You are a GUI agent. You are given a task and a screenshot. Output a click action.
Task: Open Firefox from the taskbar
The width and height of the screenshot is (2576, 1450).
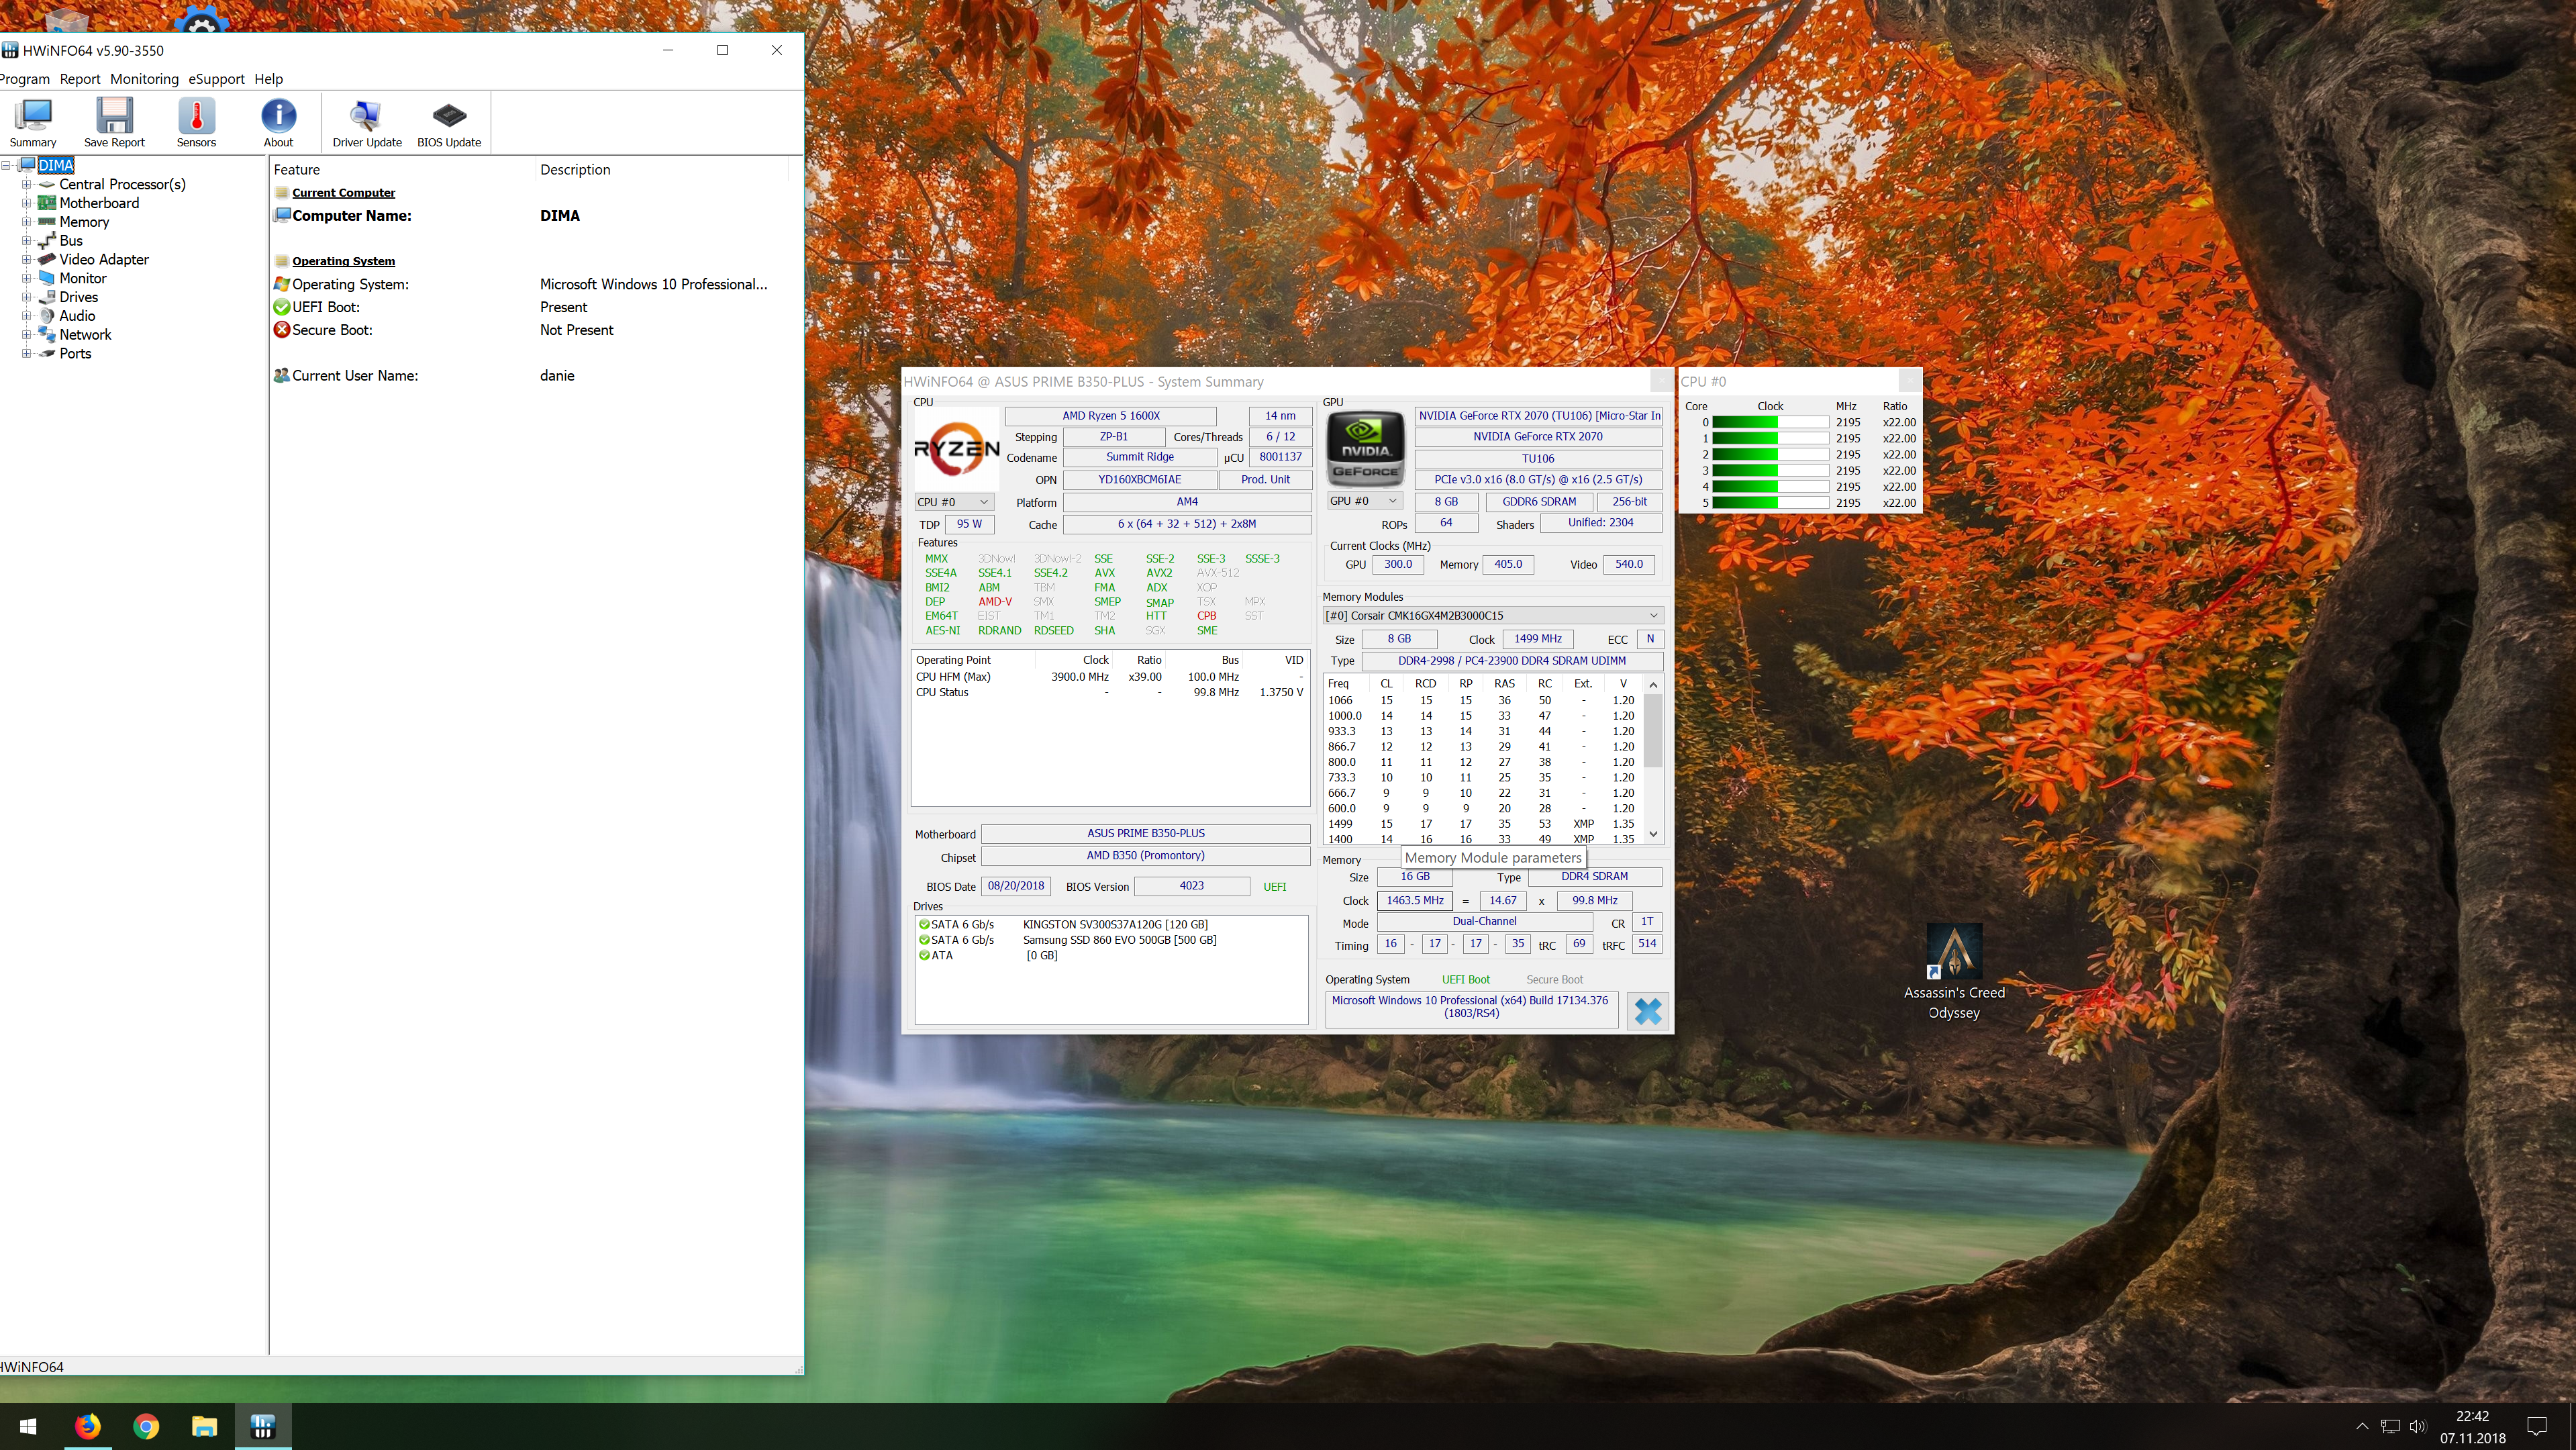pos(87,1426)
